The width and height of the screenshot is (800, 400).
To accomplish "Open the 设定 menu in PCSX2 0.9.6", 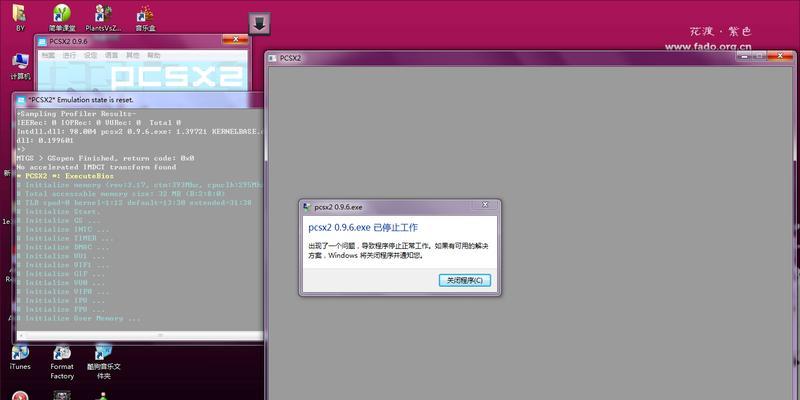I will pos(90,55).
